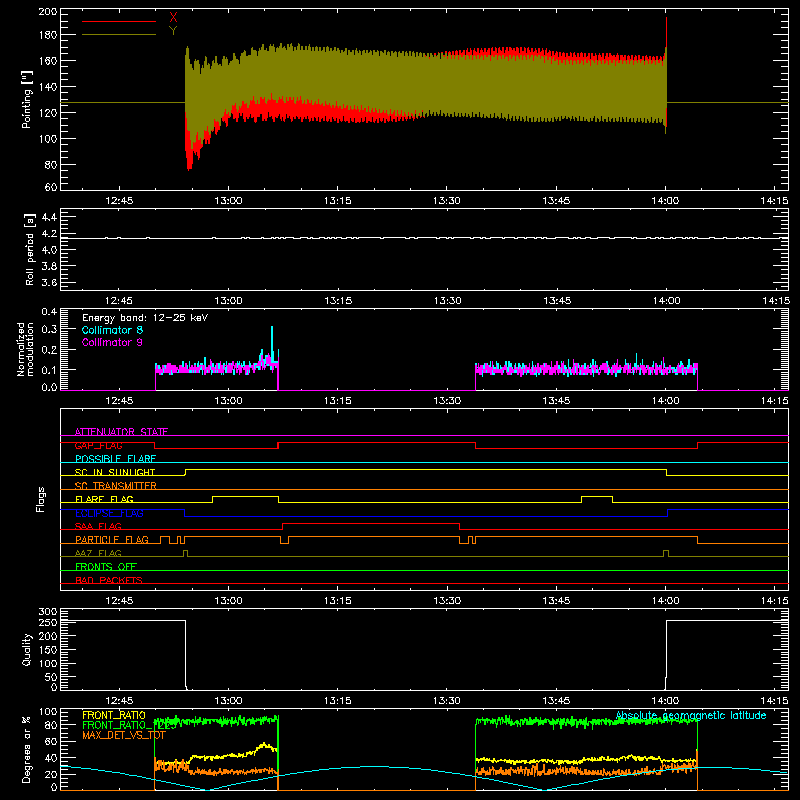Select the olive Y legend line sample
The image size is (800, 800).
119,35
